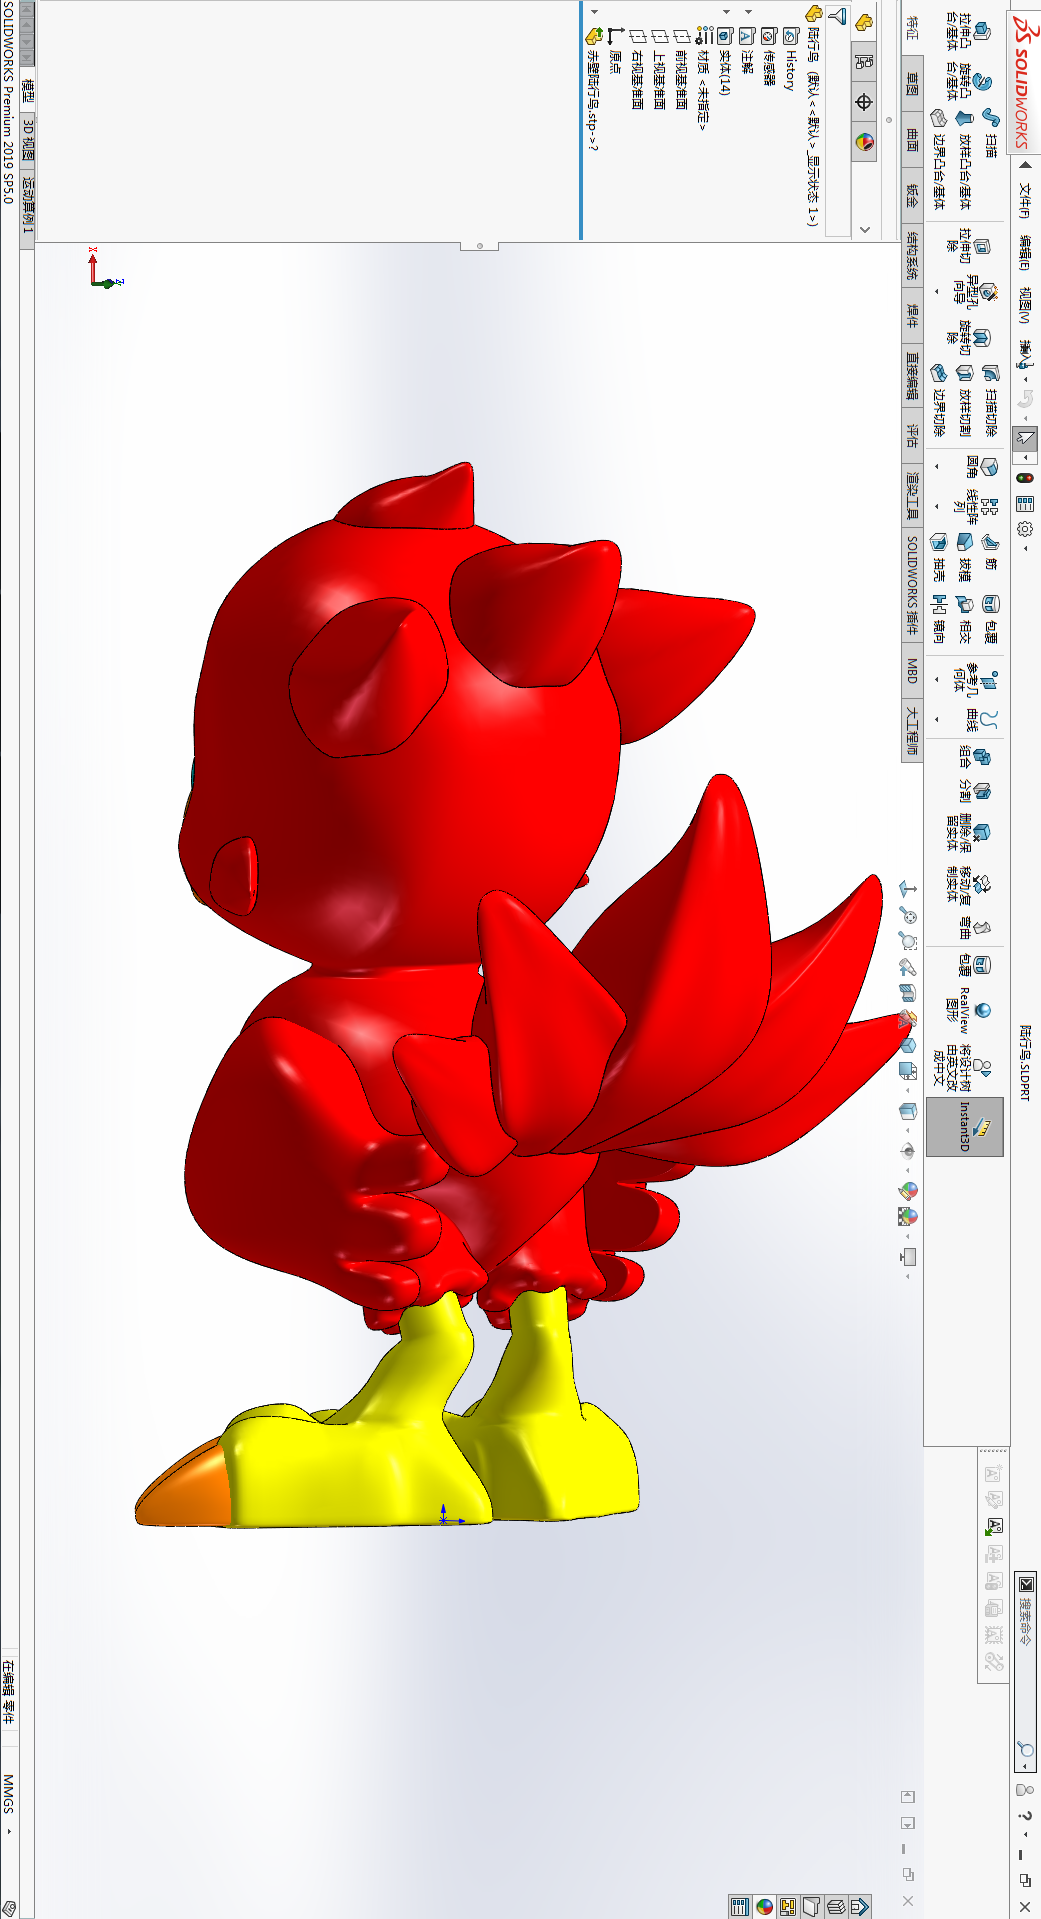This screenshot has height=1919, width=1041.
Task: Open the 编辑(E) menu
Action: (1024, 253)
